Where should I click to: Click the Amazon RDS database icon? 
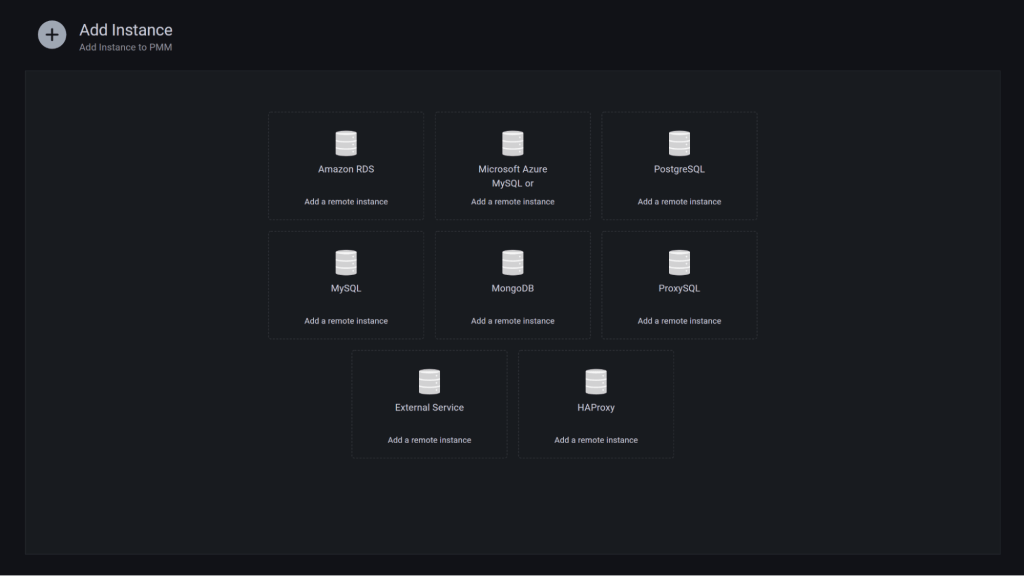346,143
